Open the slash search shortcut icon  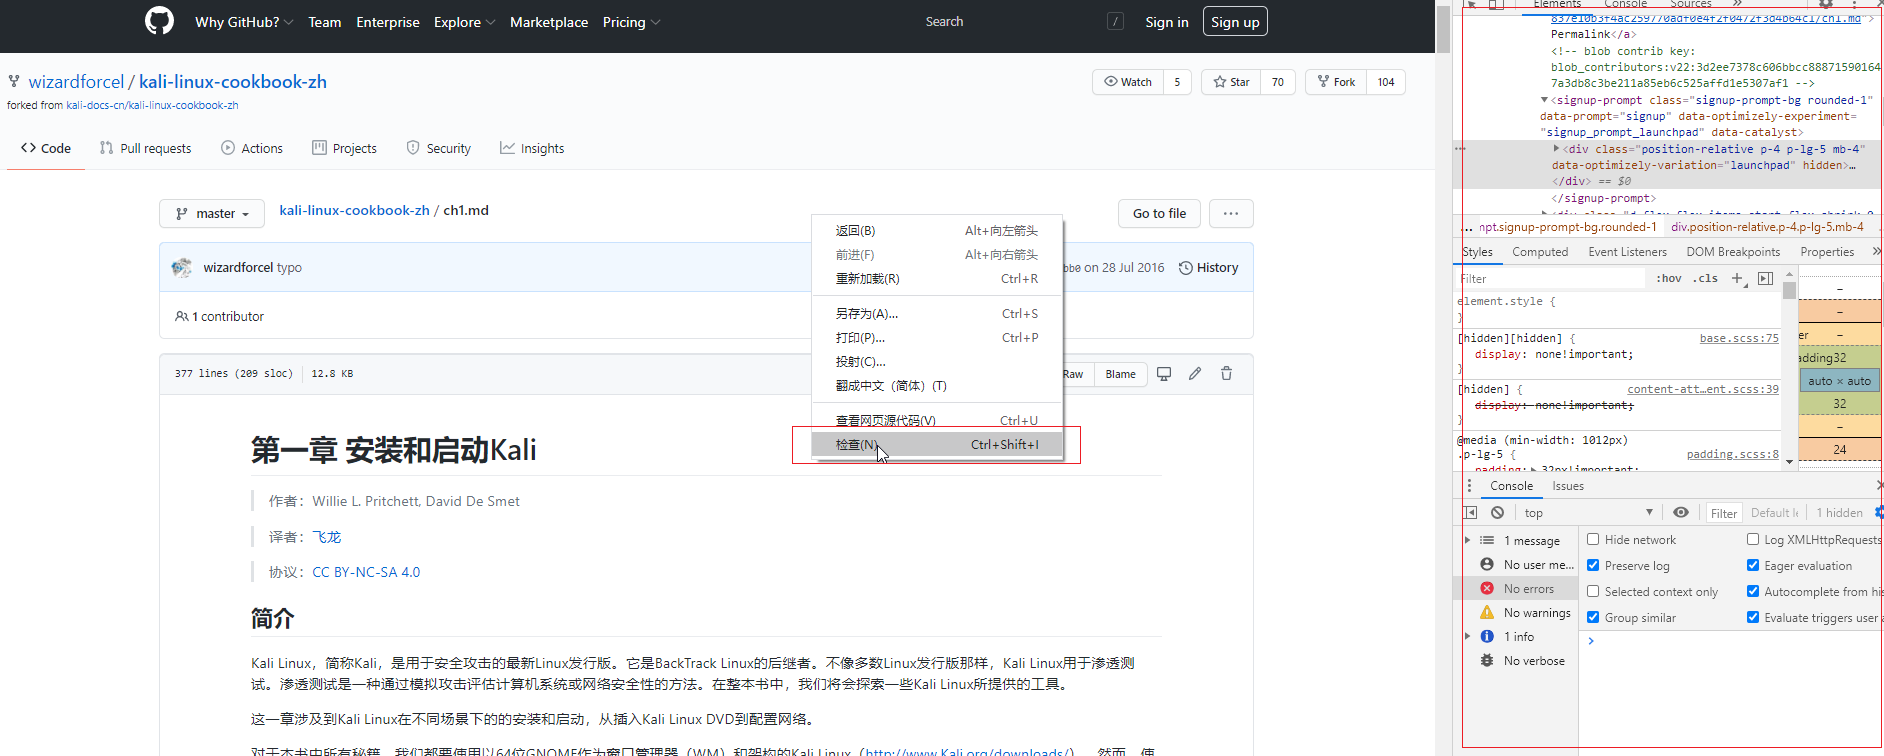point(1115,22)
